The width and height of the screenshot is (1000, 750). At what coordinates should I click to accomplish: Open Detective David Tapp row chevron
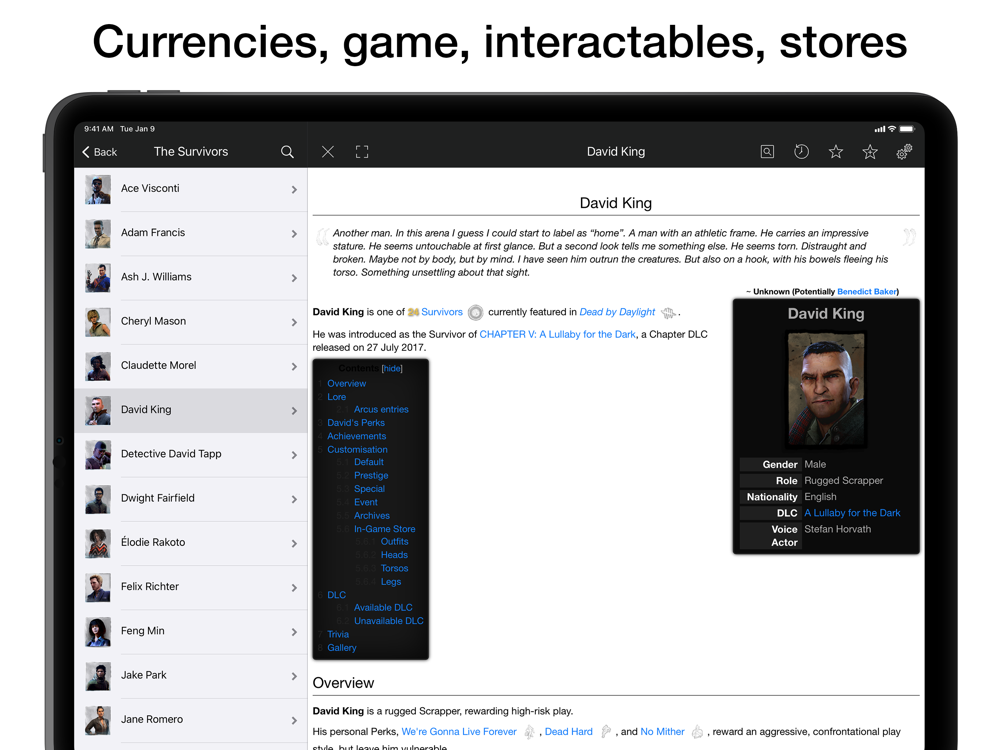tap(294, 455)
